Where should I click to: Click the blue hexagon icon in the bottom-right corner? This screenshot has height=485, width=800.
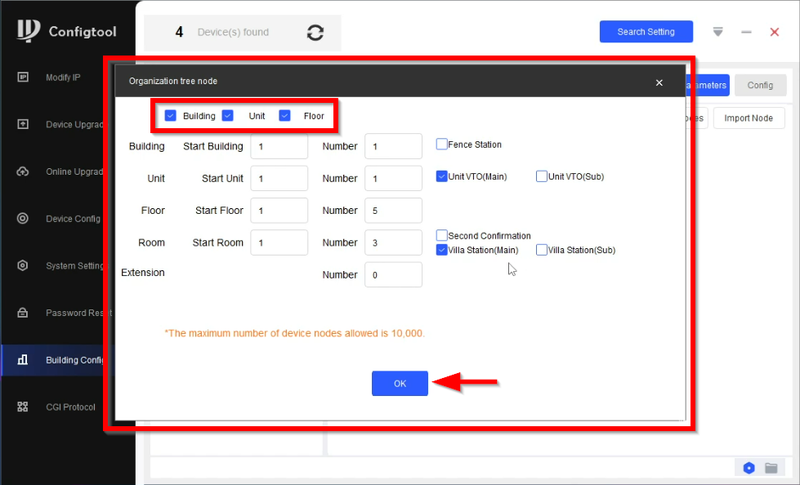(748, 468)
